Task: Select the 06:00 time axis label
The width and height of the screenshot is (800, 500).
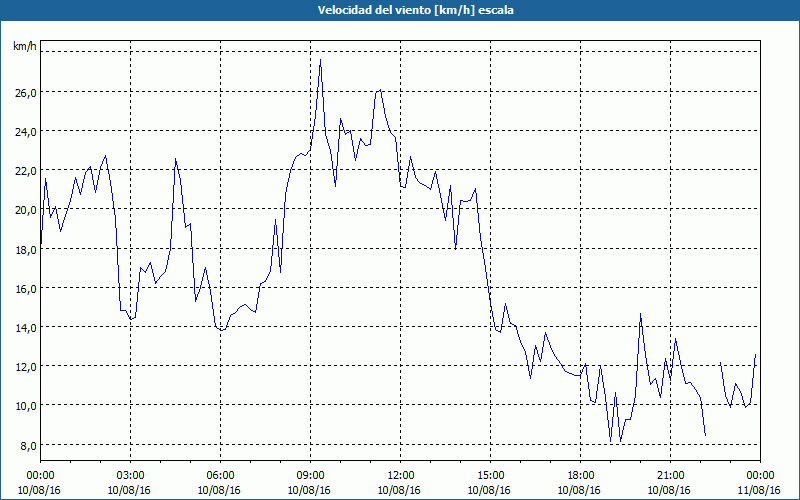Action: click(220, 476)
